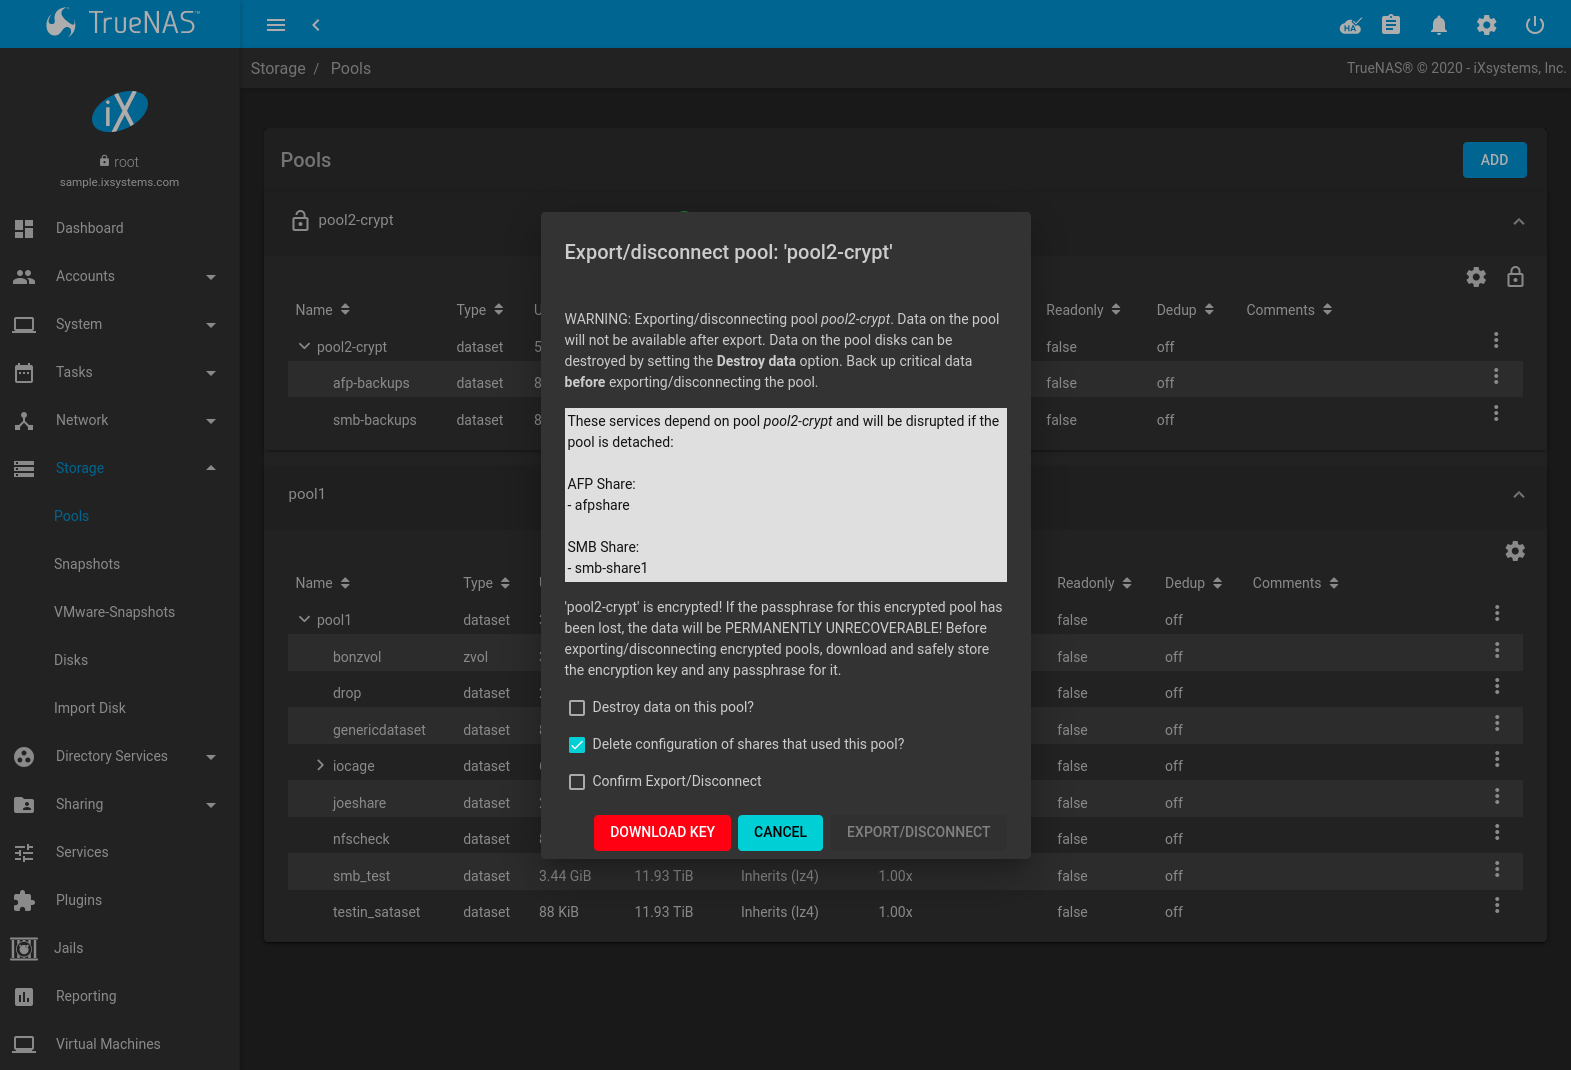Open actions menu for joeshare row
The image size is (1571, 1070).
click(x=1497, y=796)
